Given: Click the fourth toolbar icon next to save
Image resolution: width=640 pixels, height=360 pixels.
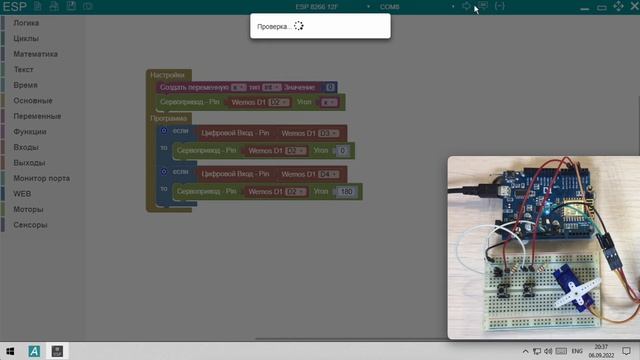Looking at the screenshot, I should tap(87, 6).
